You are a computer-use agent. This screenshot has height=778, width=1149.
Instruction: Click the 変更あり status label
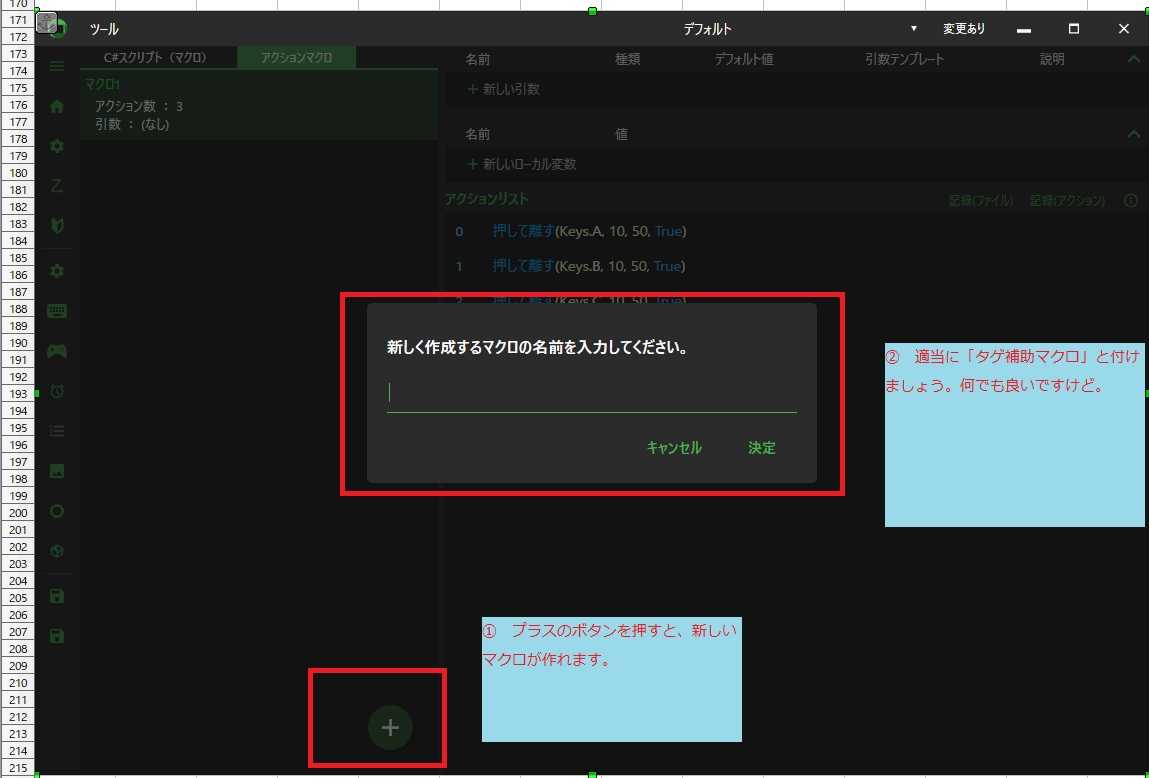964,29
